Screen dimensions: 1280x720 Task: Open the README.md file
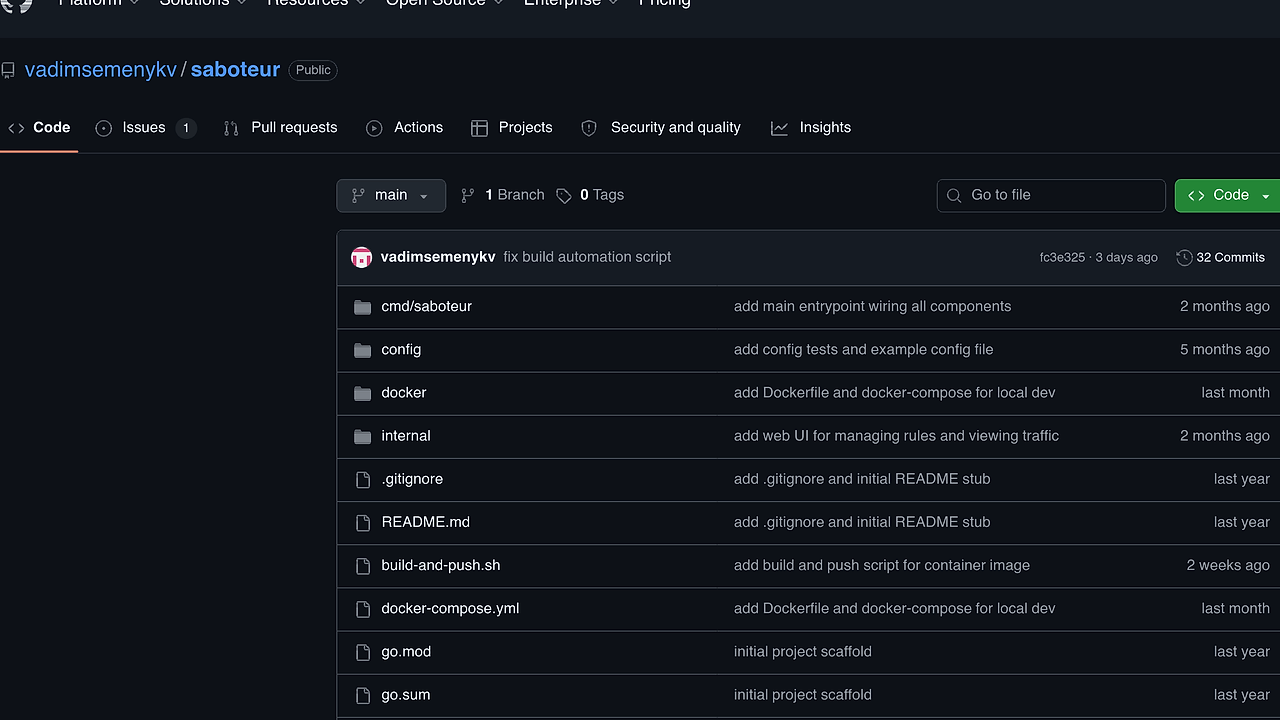pos(425,521)
